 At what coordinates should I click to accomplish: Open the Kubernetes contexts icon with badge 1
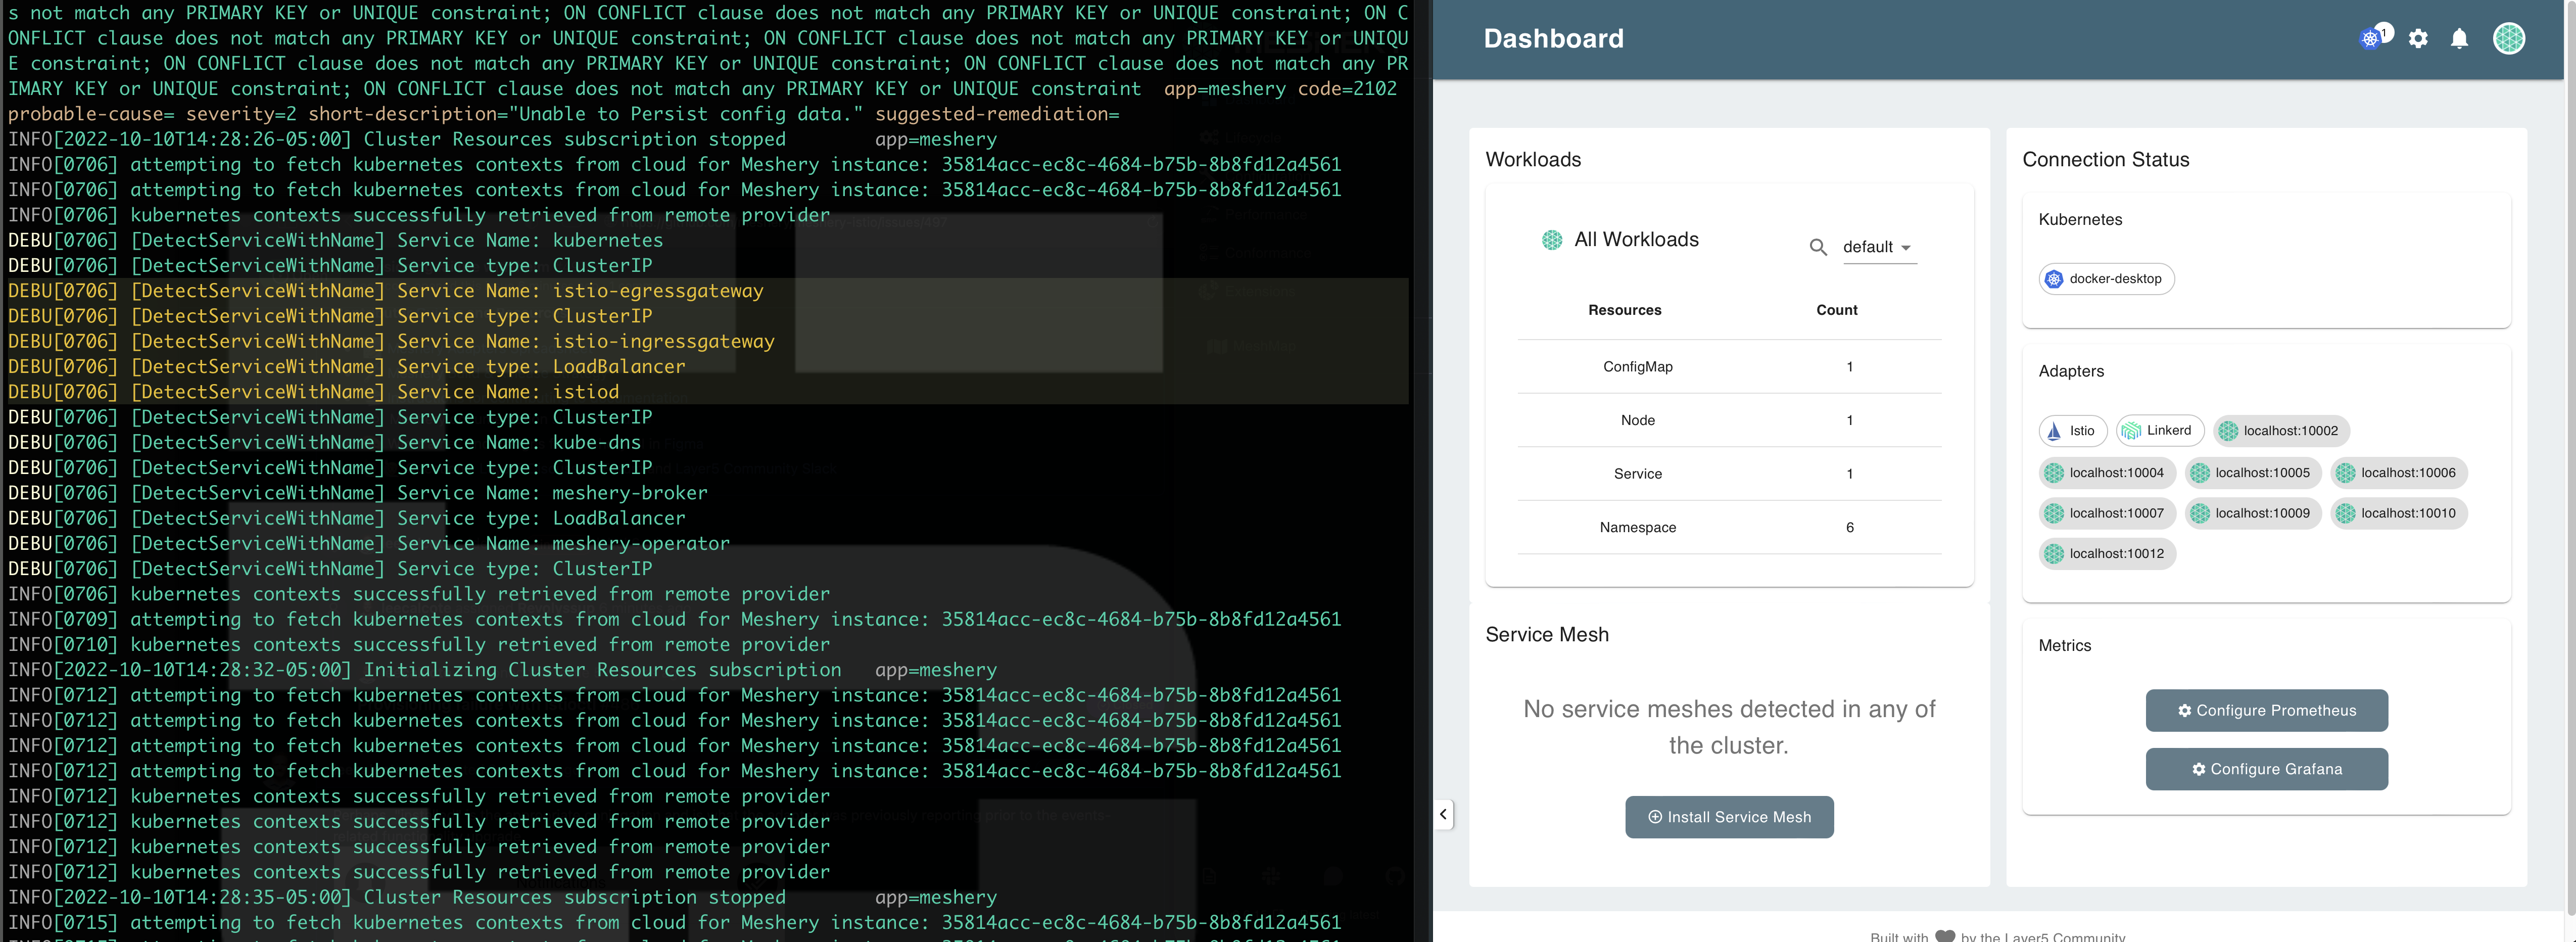(2372, 38)
